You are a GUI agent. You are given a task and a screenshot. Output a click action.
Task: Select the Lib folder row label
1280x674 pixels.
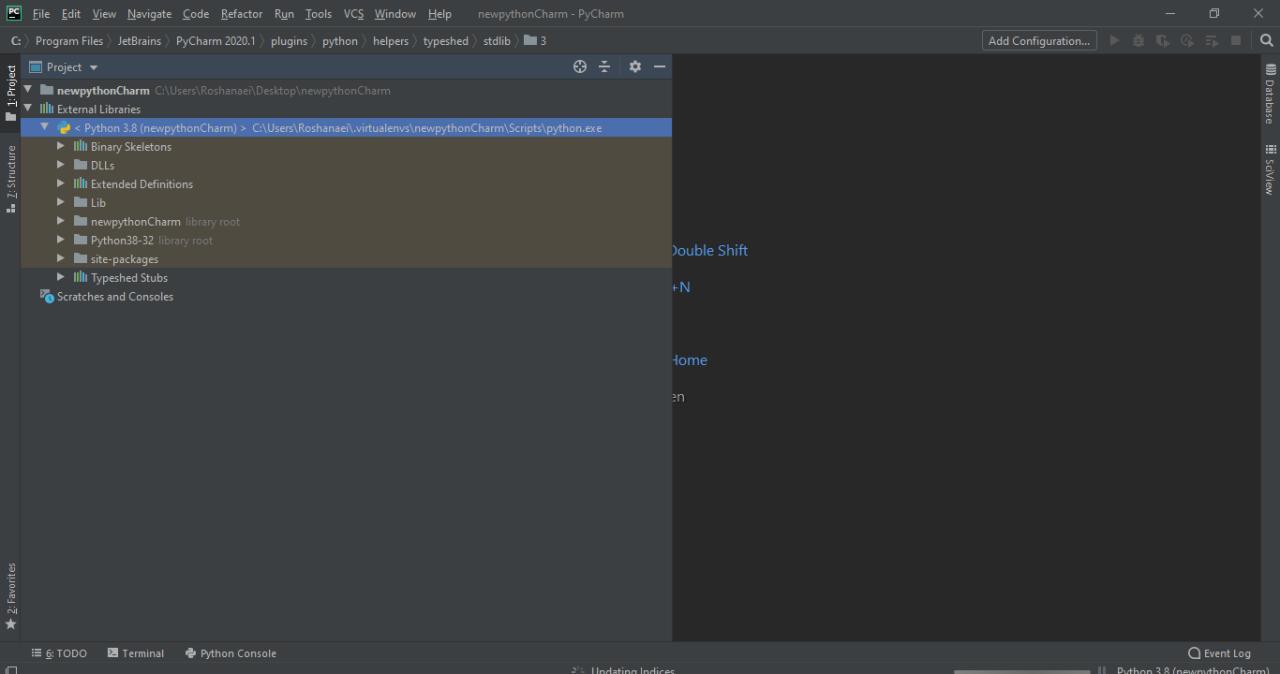(98, 203)
